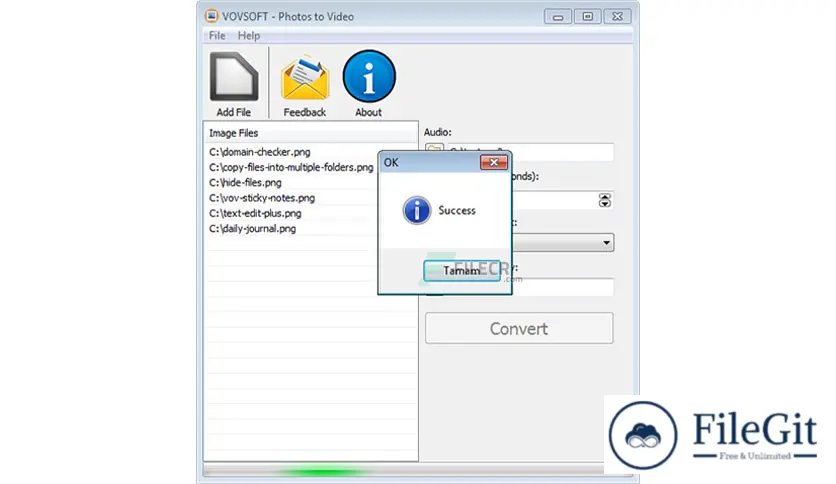Close the VOVSOFT Photos to Video window
The height and width of the screenshot is (484, 836).
click(x=617, y=17)
